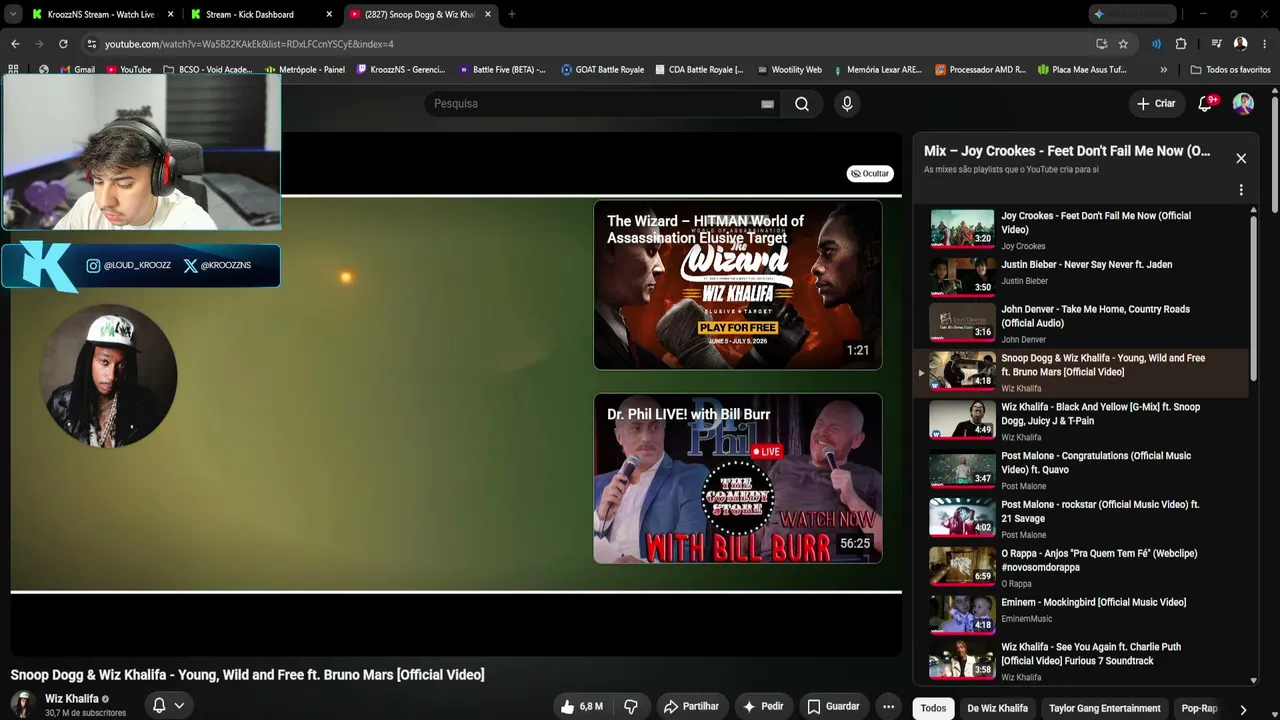Open the YouTube bookmark

(x=128, y=70)
